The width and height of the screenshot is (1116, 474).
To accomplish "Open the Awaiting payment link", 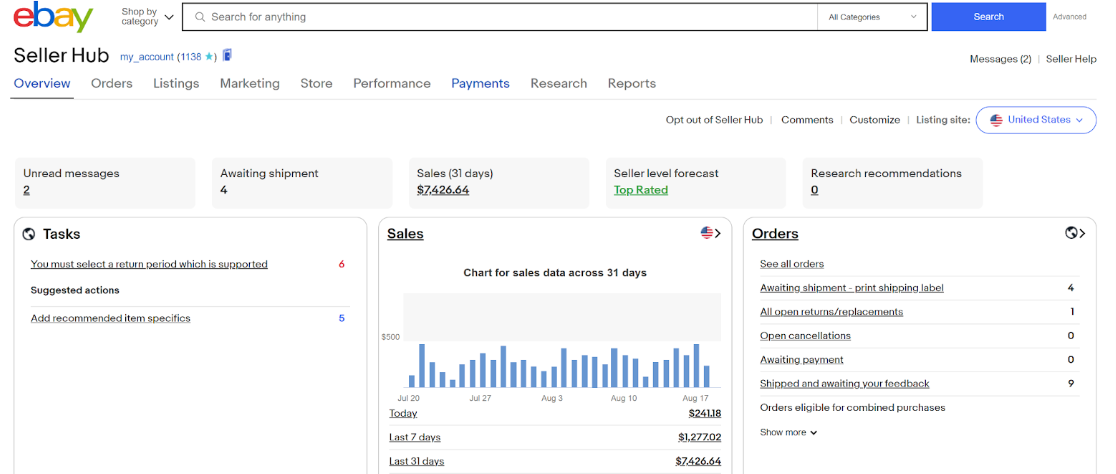I will (x=801, y=360).
